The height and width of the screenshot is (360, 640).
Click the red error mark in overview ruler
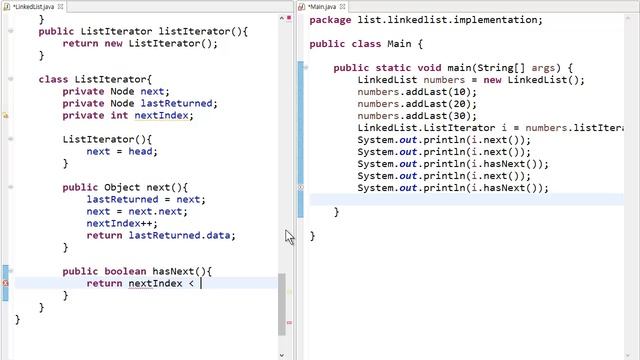289,322
